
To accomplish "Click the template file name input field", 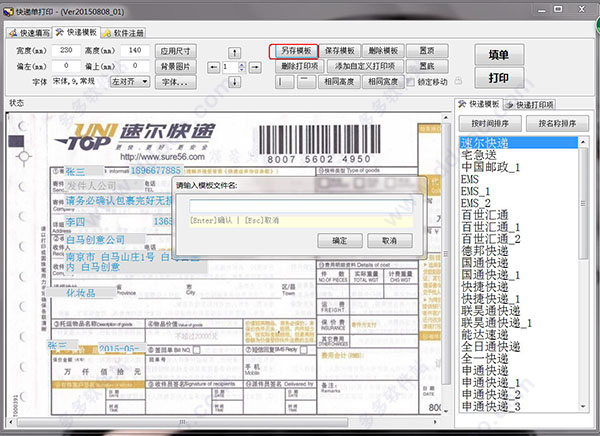I will [301, 206].
